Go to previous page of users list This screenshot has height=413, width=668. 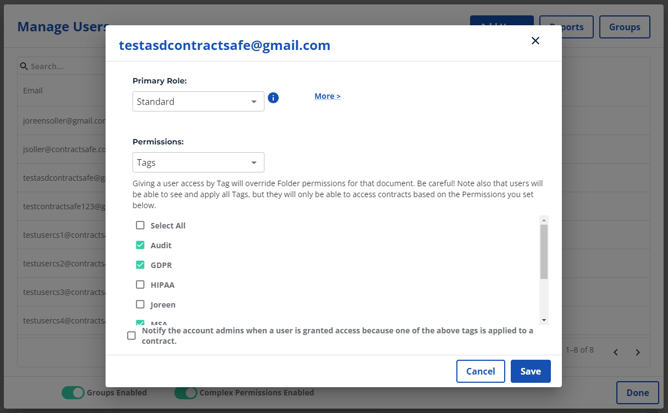coord(616,352)
